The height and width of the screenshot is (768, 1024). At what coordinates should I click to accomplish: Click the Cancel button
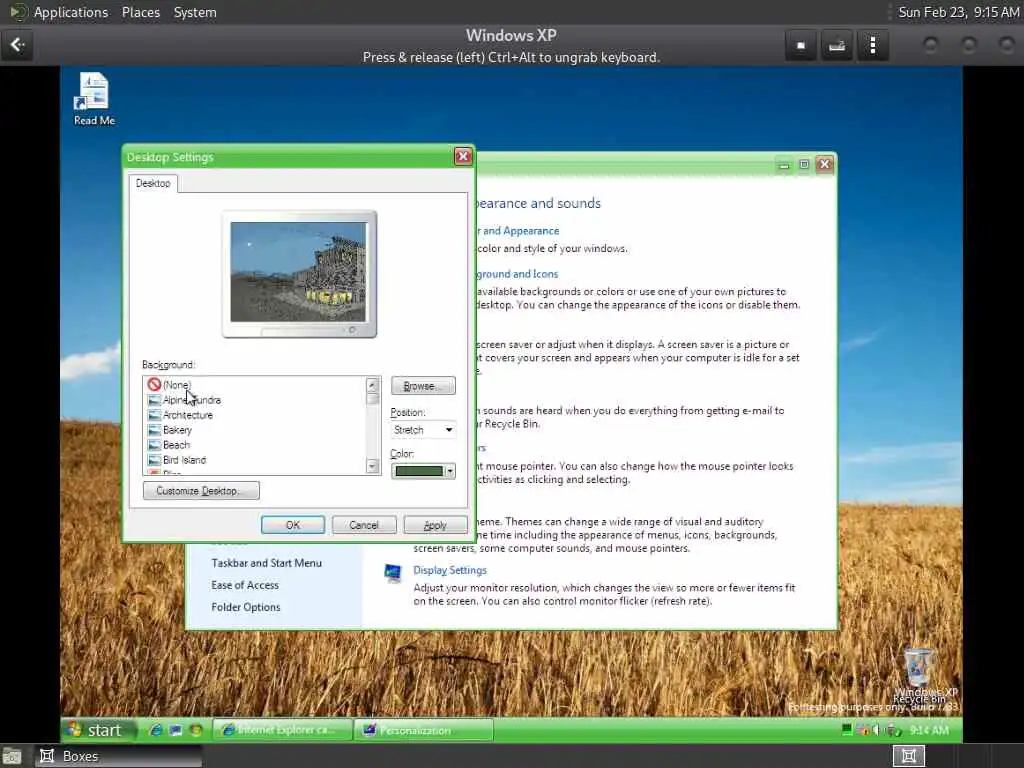click(364, 524)
